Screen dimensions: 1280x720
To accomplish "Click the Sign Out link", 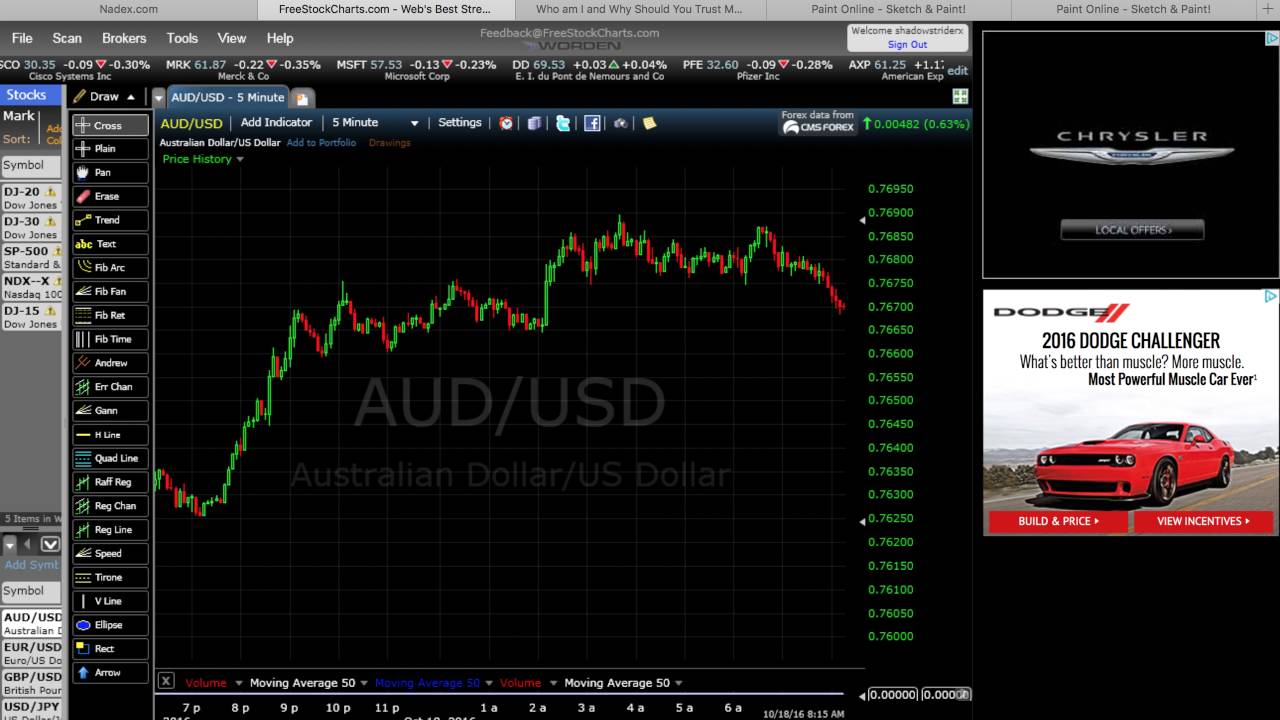I will click(907, 45).
